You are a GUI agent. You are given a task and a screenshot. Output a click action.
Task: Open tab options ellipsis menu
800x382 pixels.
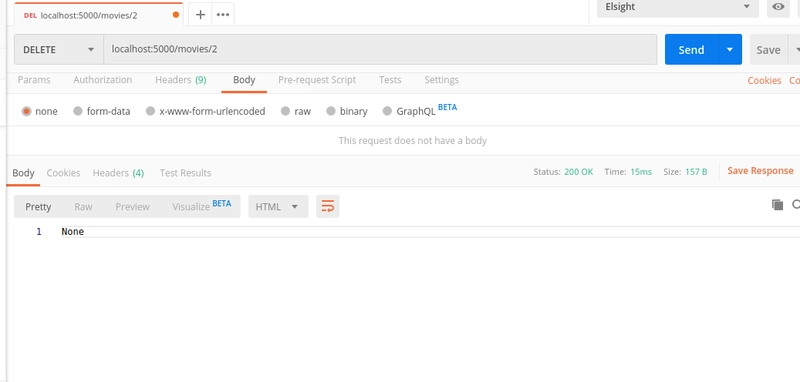[223, 15]
